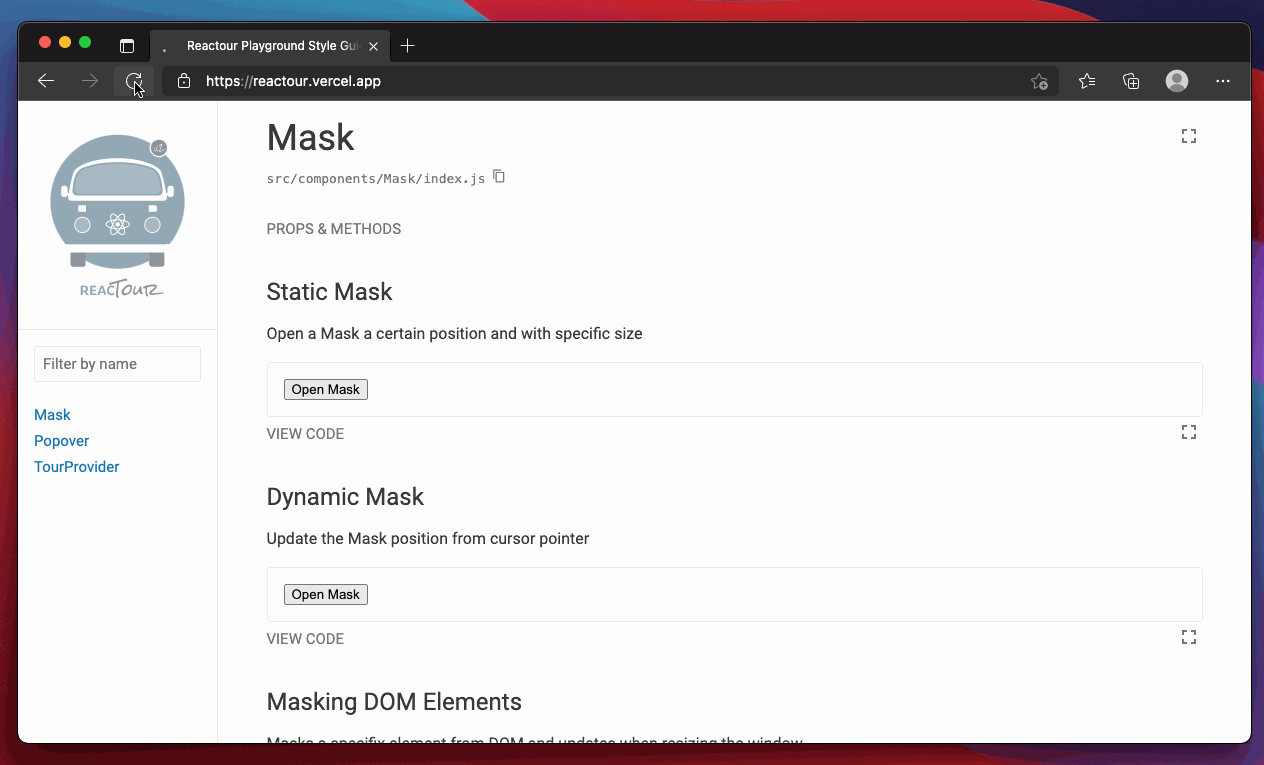
Task: Click the Mask page title
Action: click(310, 137)
